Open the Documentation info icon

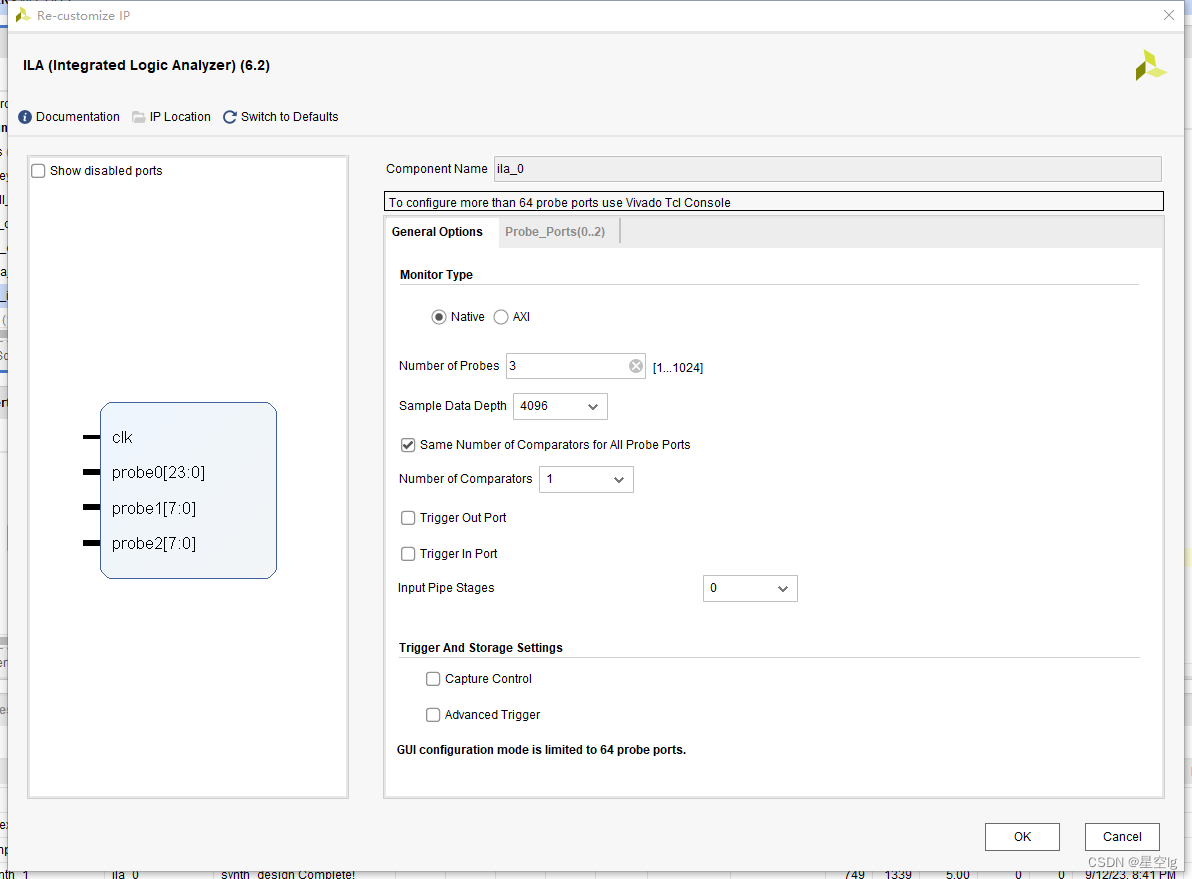point(25,117)
